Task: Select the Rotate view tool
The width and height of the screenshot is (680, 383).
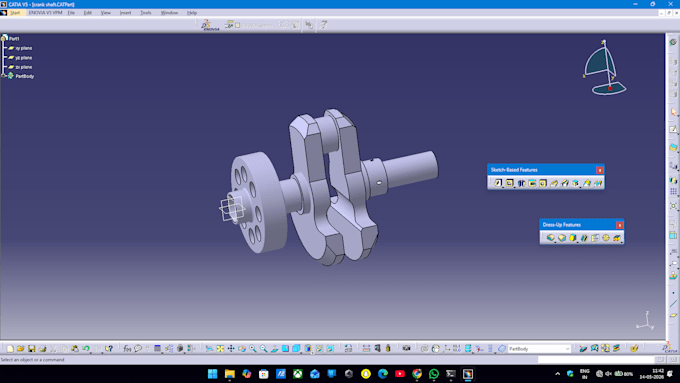Action: [242, 349]
